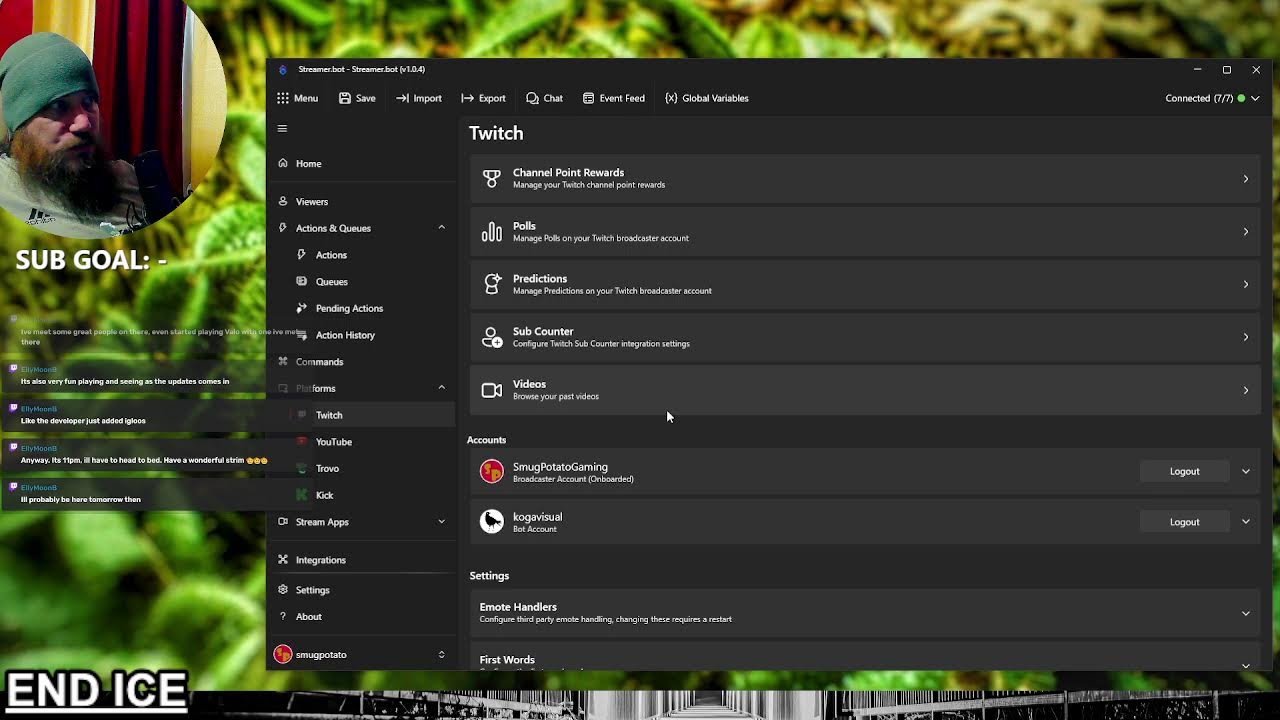Click the Polls bar chart icon
Image resolution: width=1280 pixels, height=720 pixels.
(491, 232)
